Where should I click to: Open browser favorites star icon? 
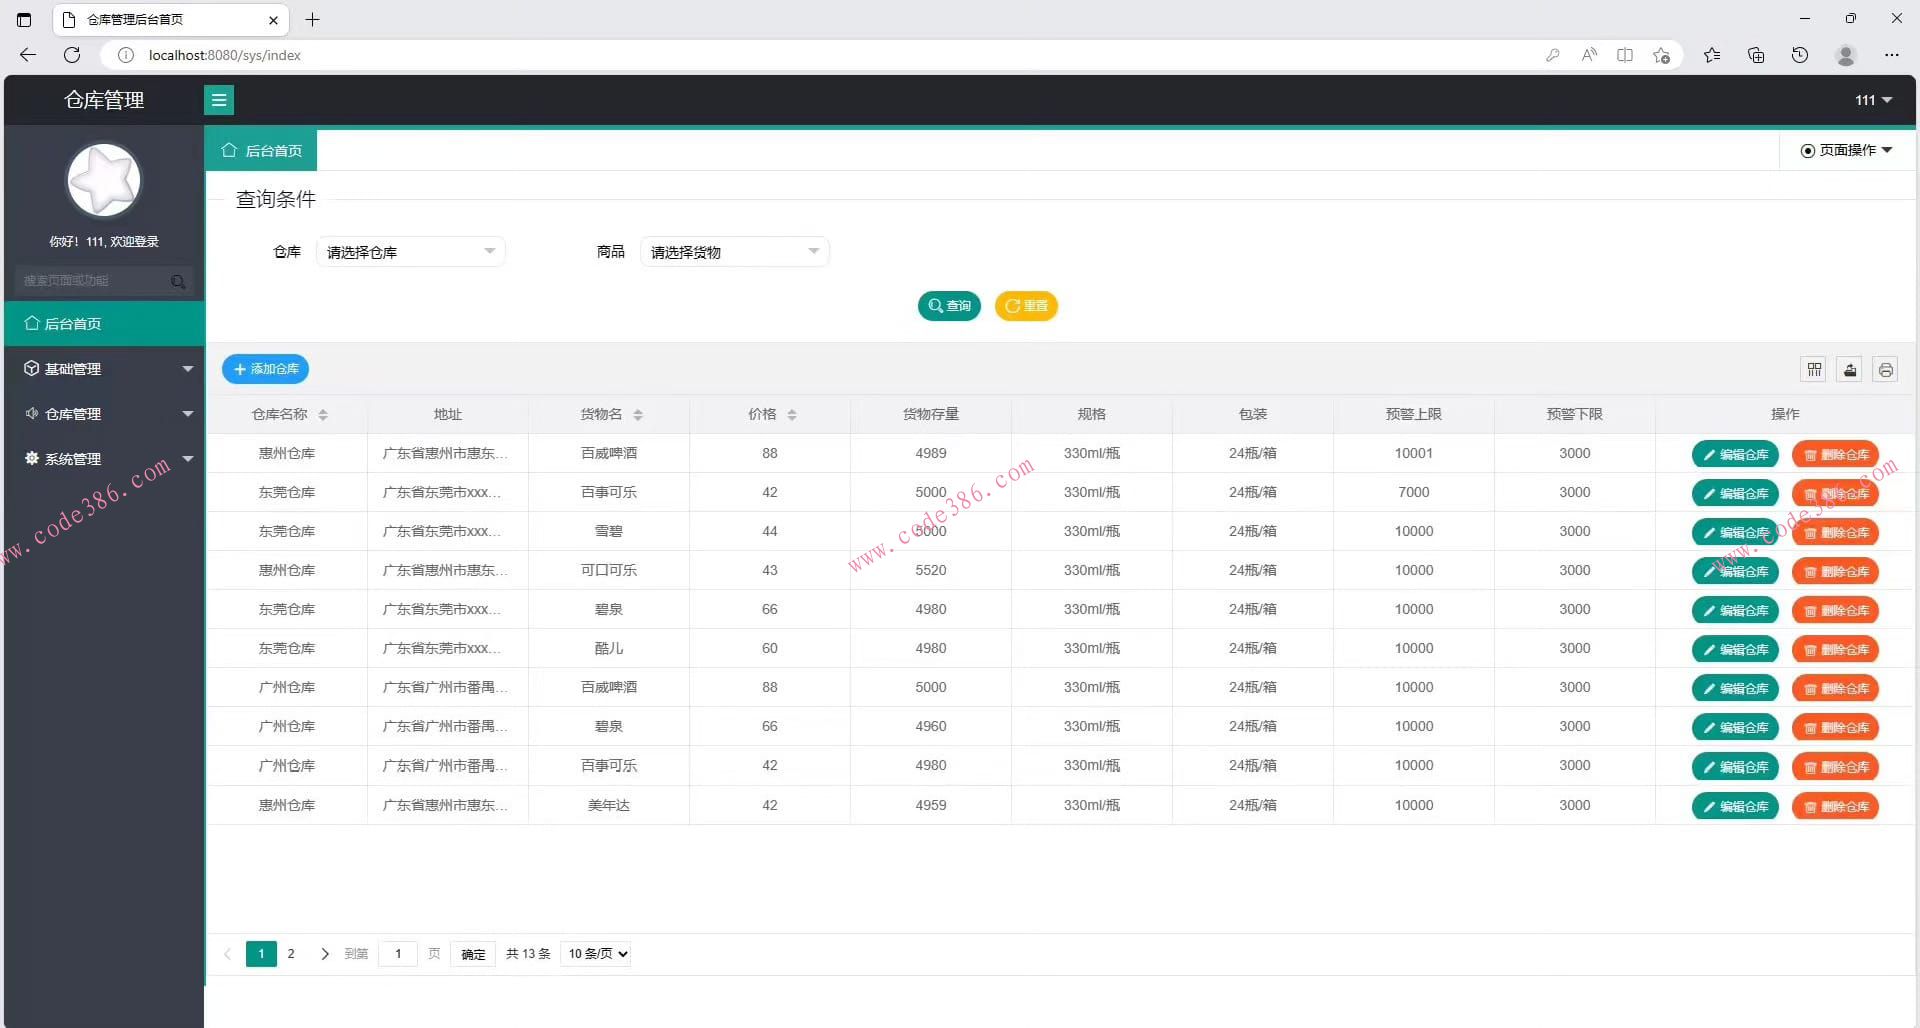point(1712,55)
